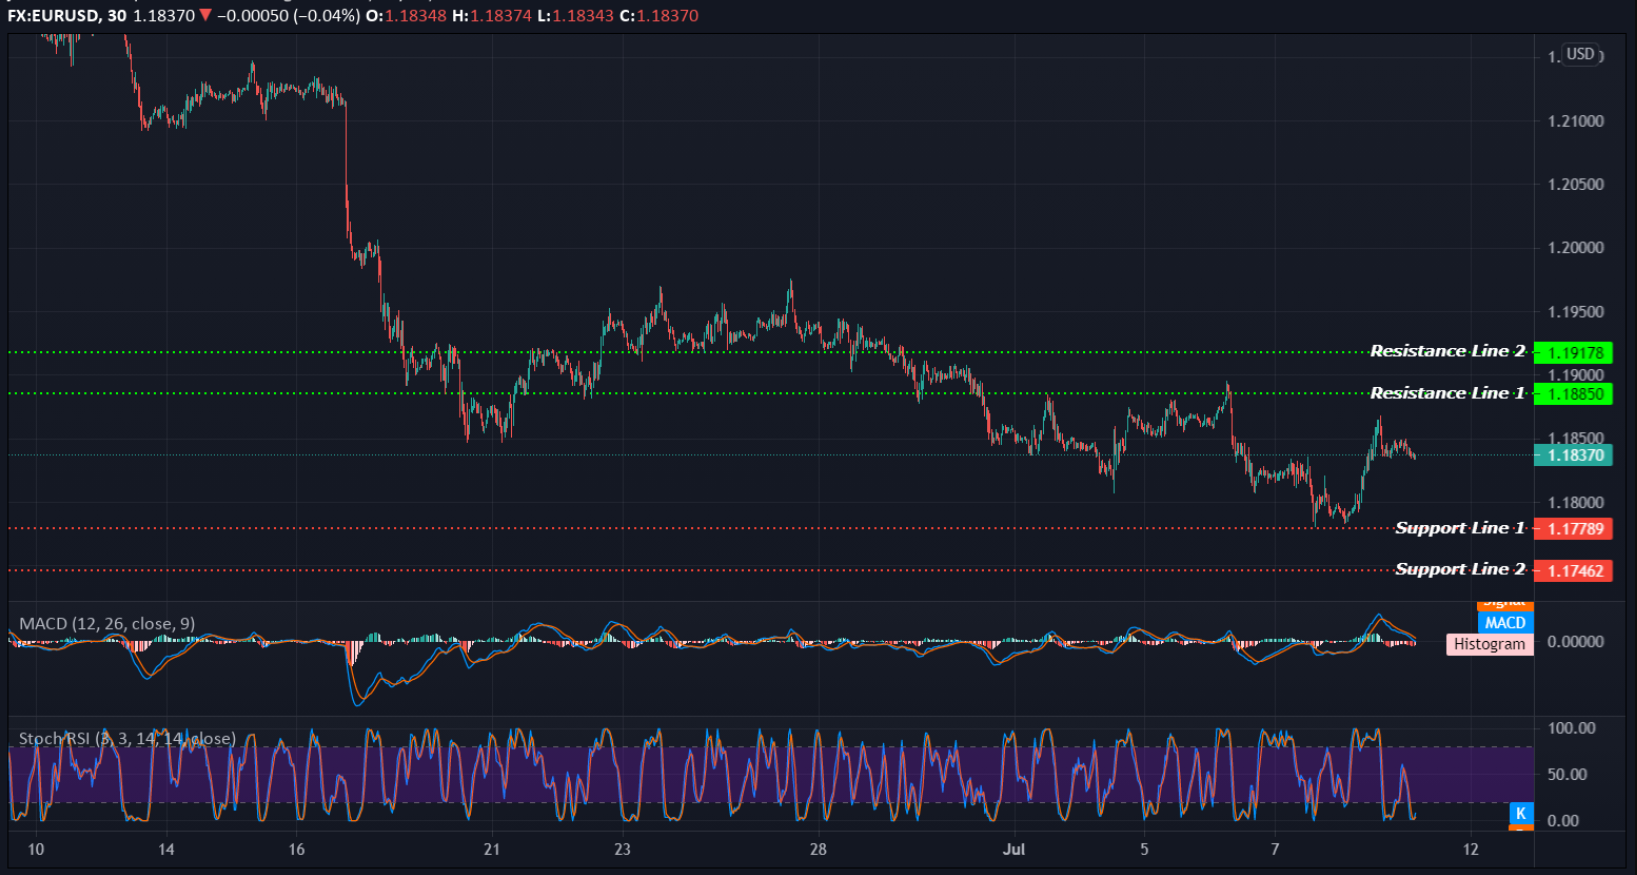Select the Support Line 1 label
Image resolution: width=1637 pixels, height=875 pixels.
[x=1460, y=528]
